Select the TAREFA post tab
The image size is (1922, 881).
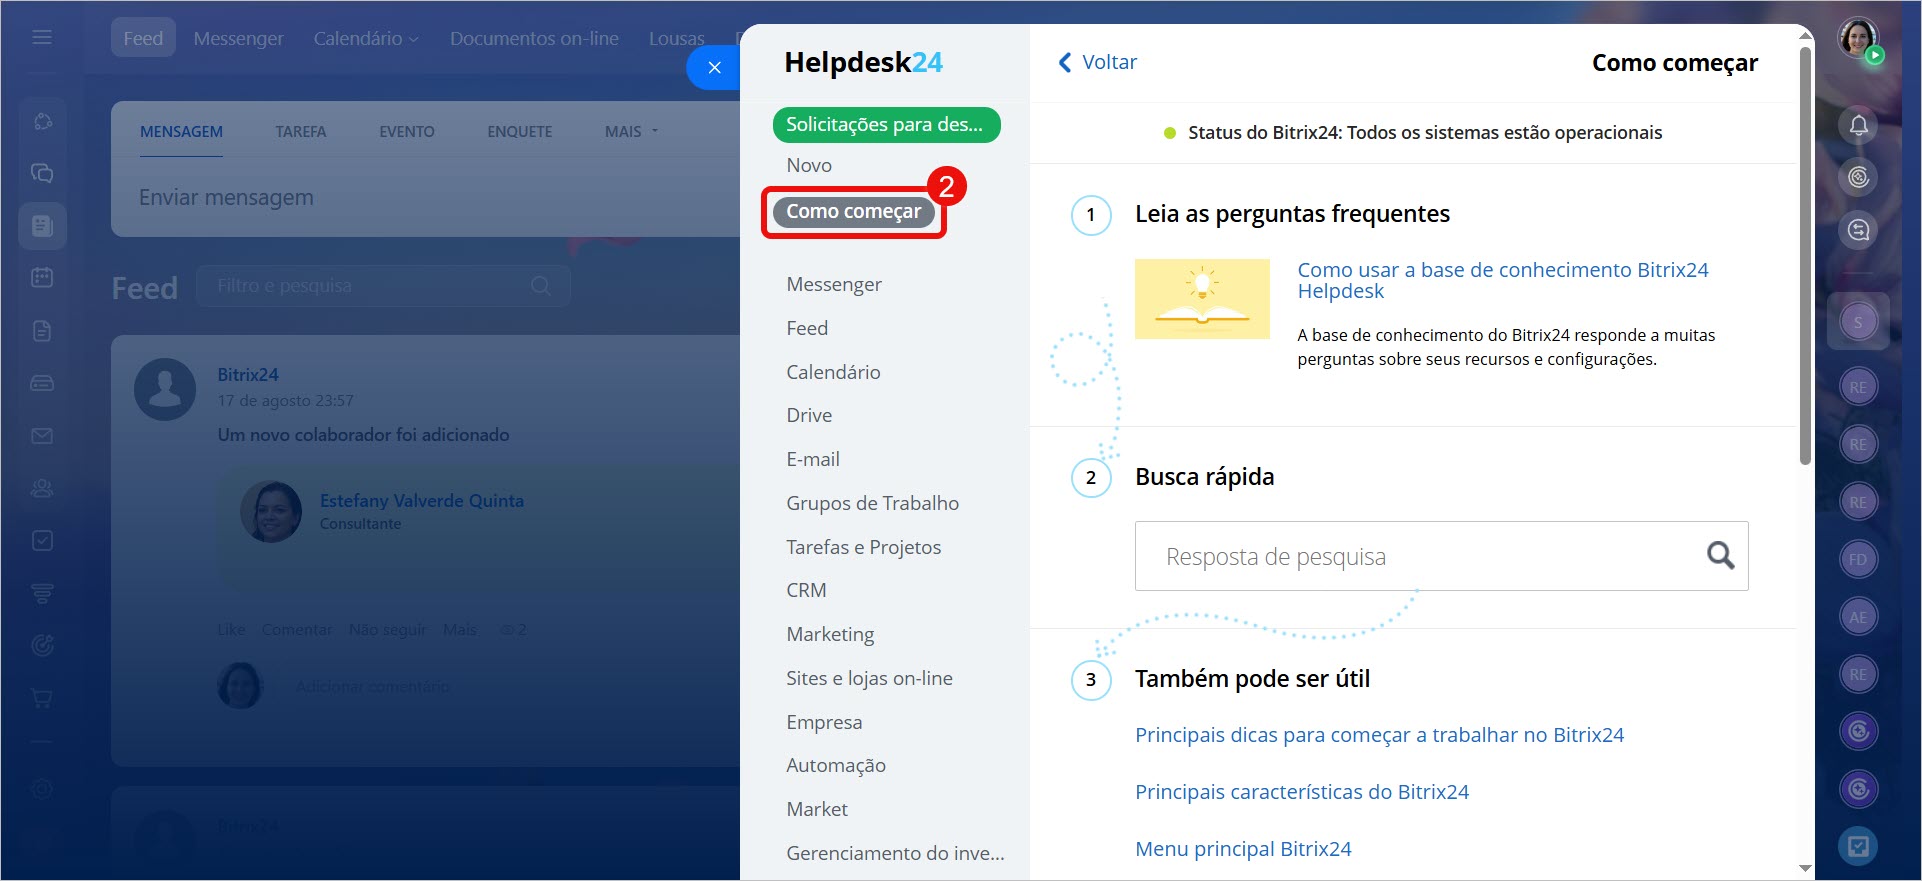point(301,131)
